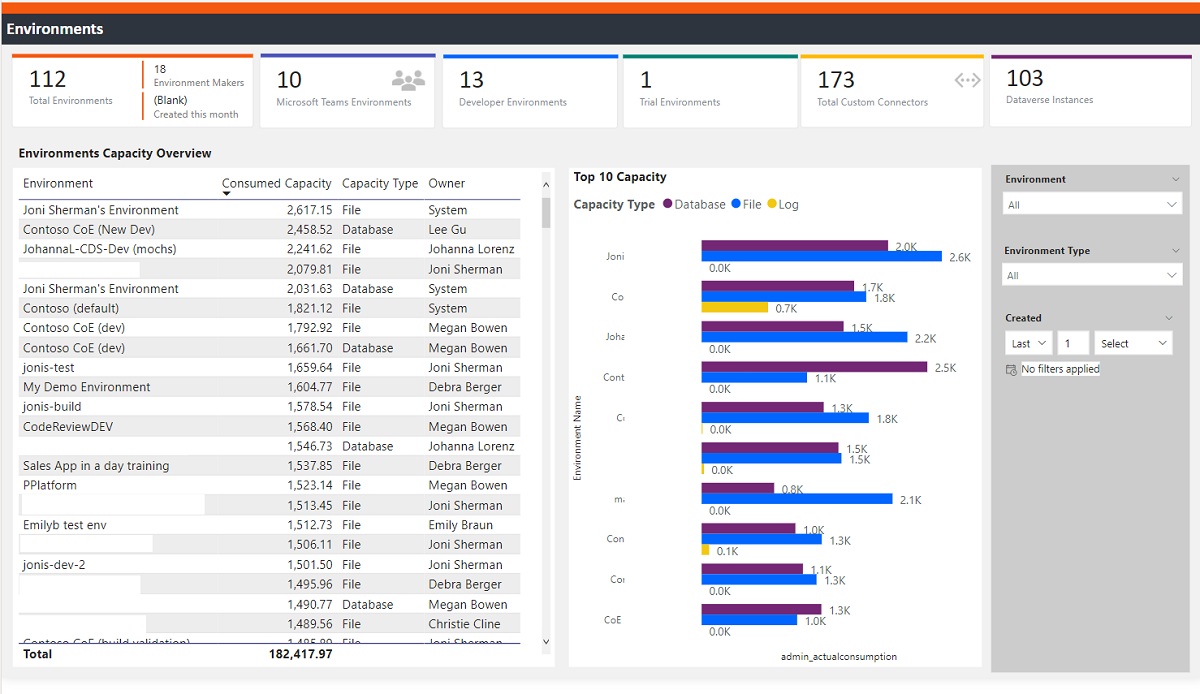Click the Created this month label
The image size is (1200, 694).
196,114
